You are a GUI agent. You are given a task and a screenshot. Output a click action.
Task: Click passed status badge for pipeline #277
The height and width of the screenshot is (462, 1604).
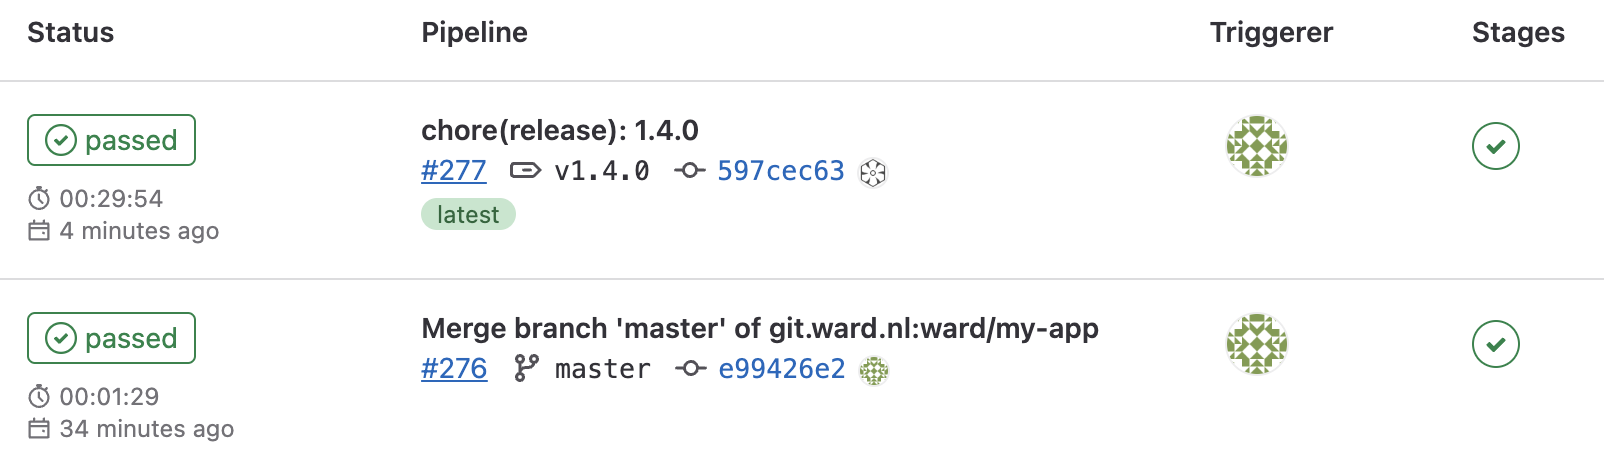tap(111, 140)
